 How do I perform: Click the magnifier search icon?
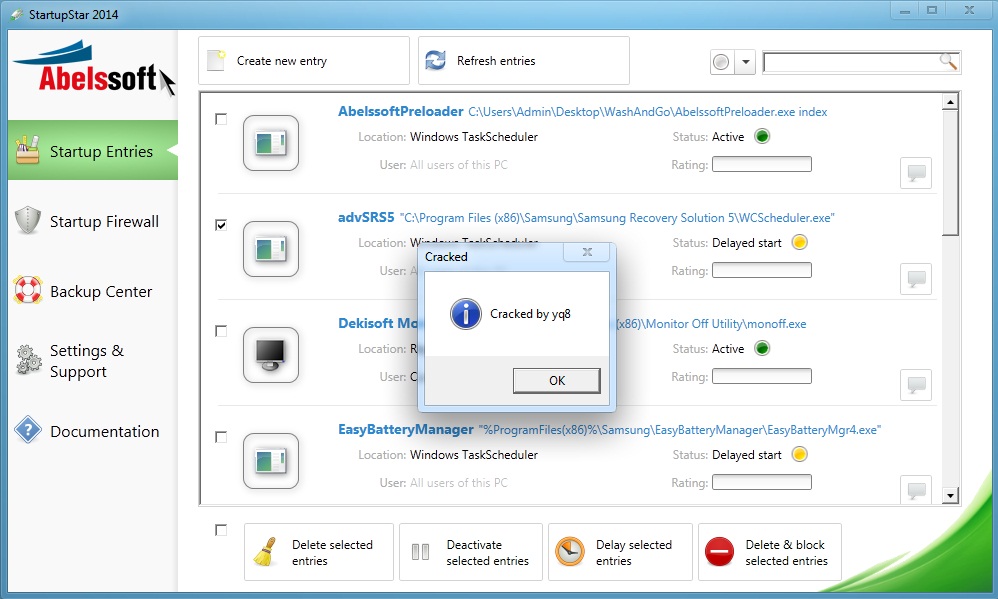coord(948,61)
